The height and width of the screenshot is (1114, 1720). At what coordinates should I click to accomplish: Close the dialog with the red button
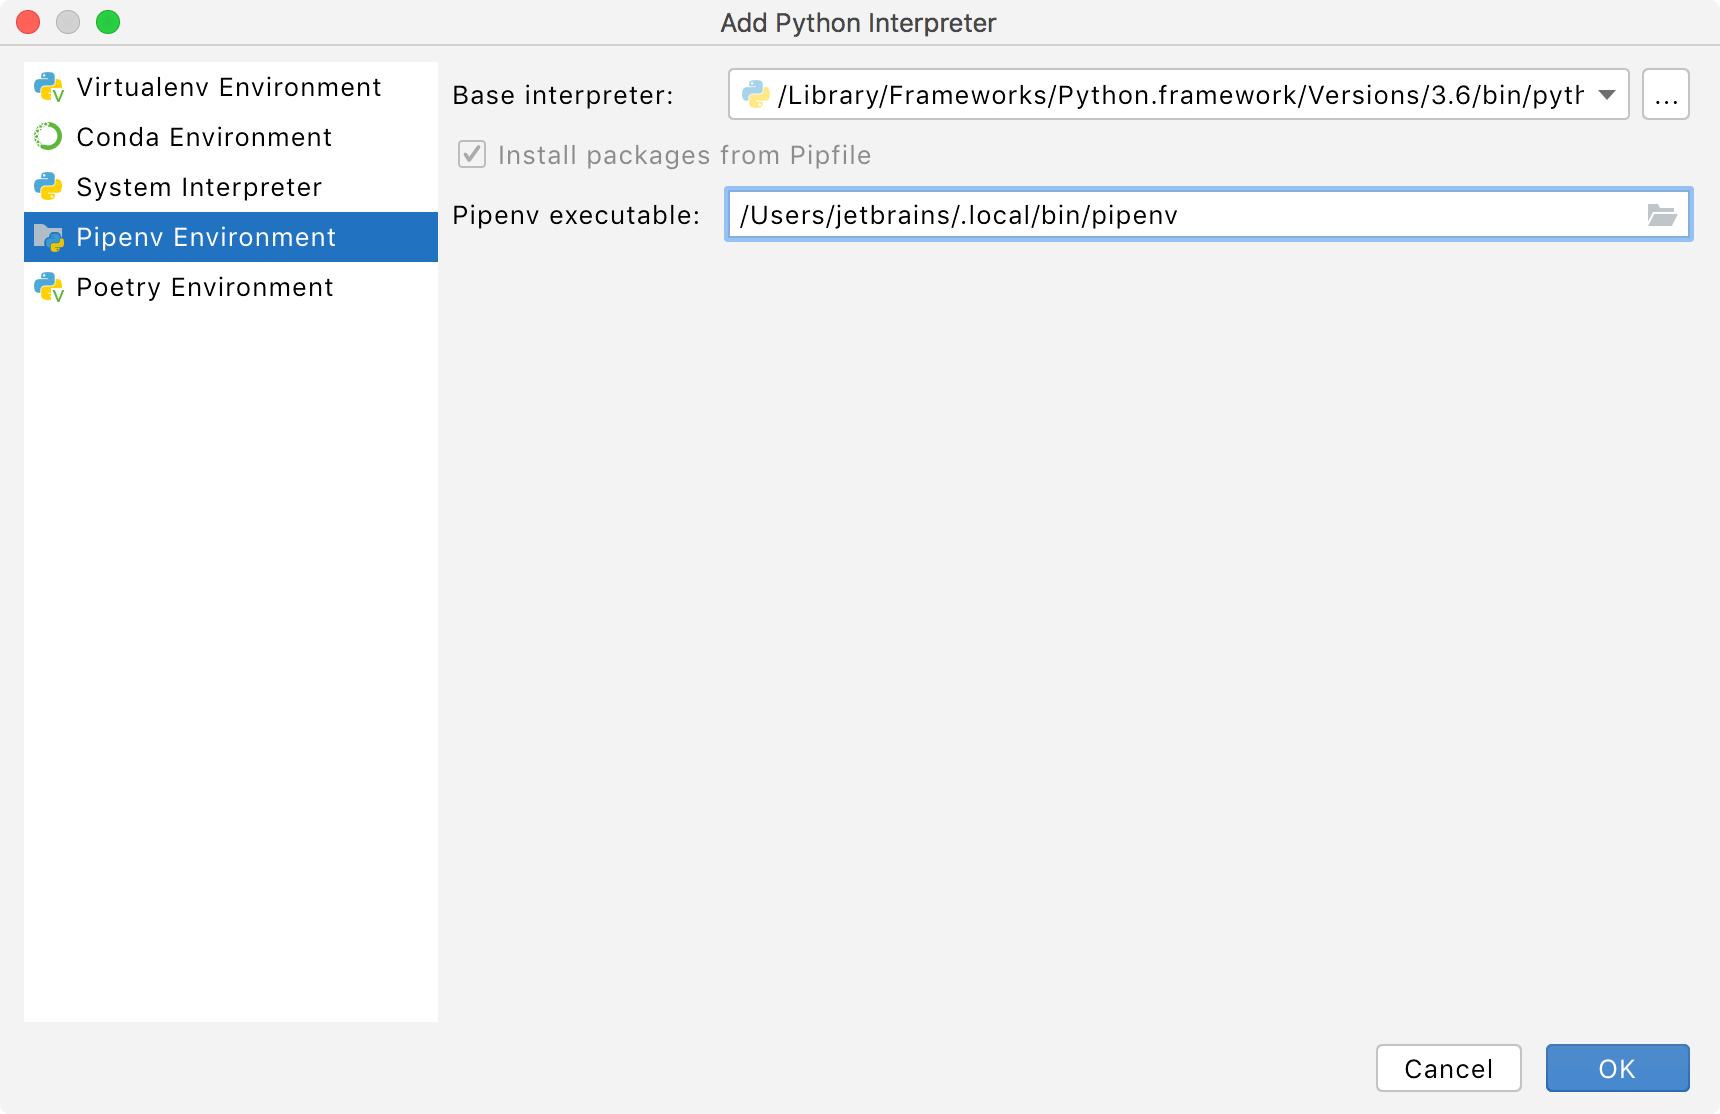click(x=28, y=22)
